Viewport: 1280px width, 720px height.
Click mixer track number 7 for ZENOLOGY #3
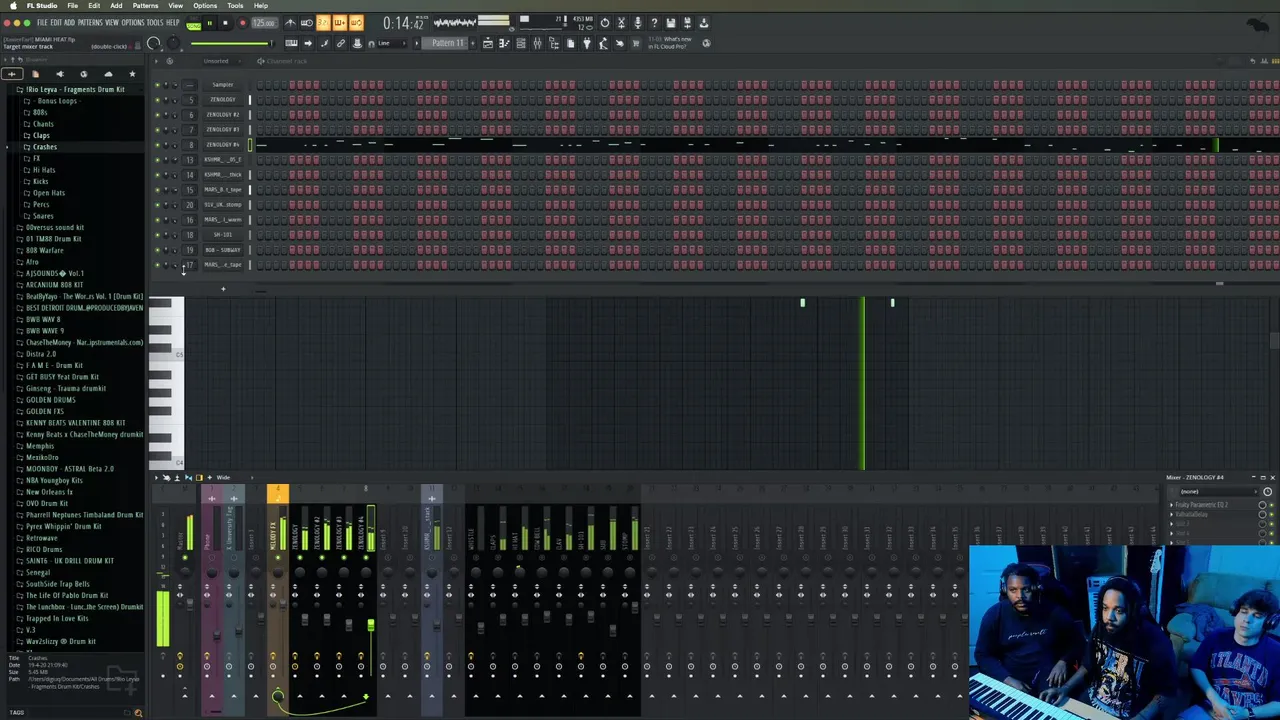[x=190, y=130]
